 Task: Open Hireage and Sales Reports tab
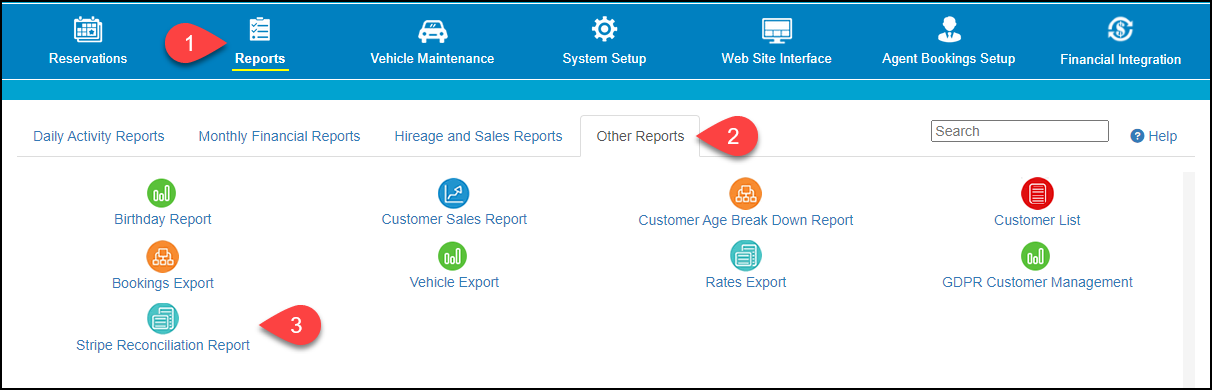click(478, 136)
